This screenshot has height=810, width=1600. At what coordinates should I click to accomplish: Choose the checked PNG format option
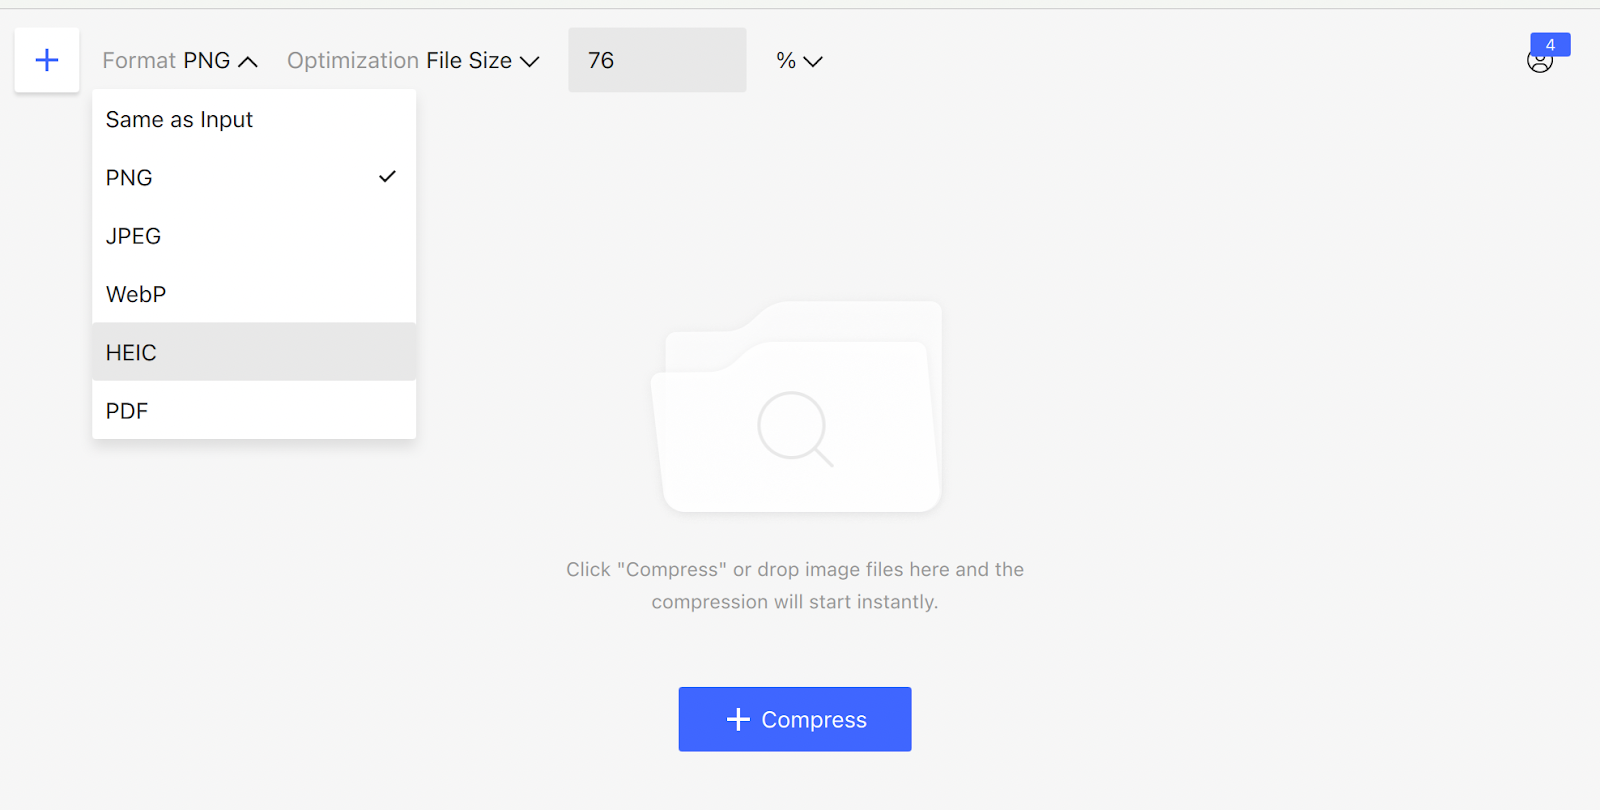tap(129, 178)
